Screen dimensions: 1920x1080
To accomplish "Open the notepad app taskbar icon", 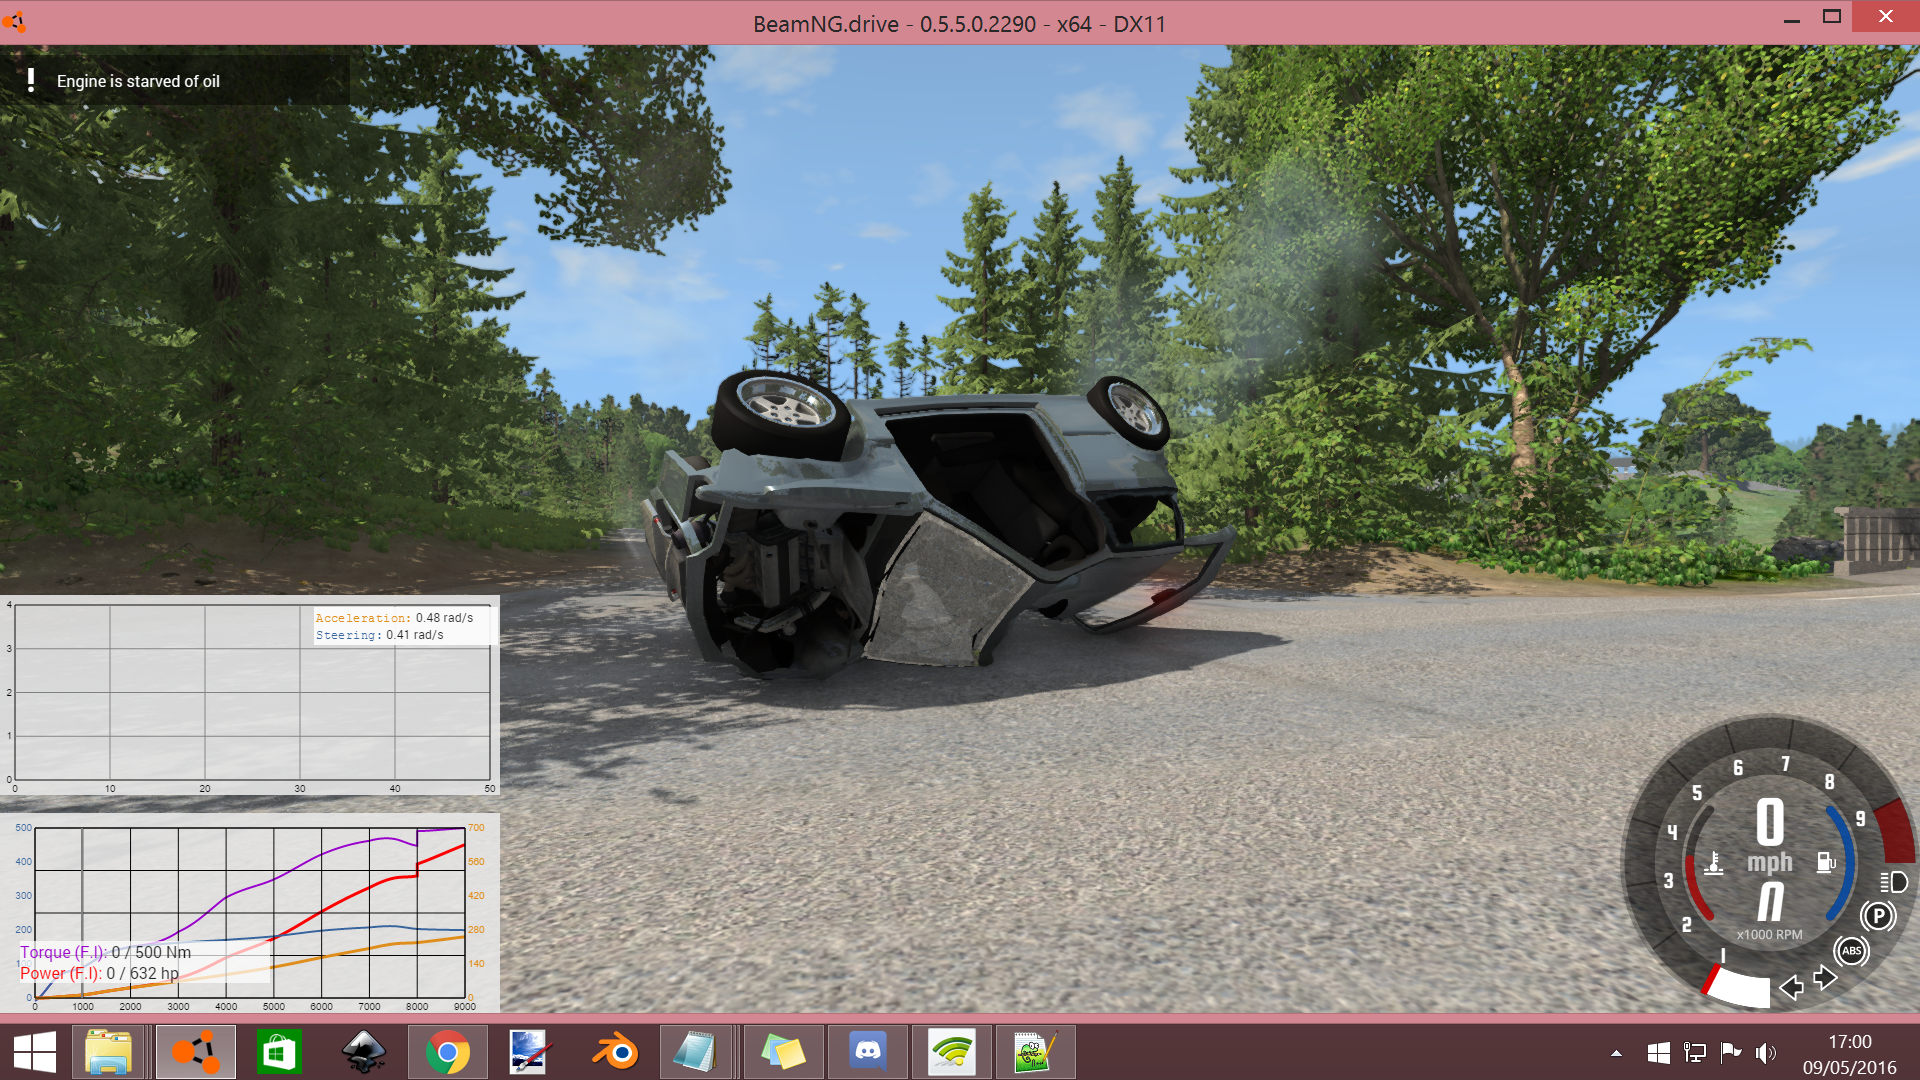I will [695, 1052].
